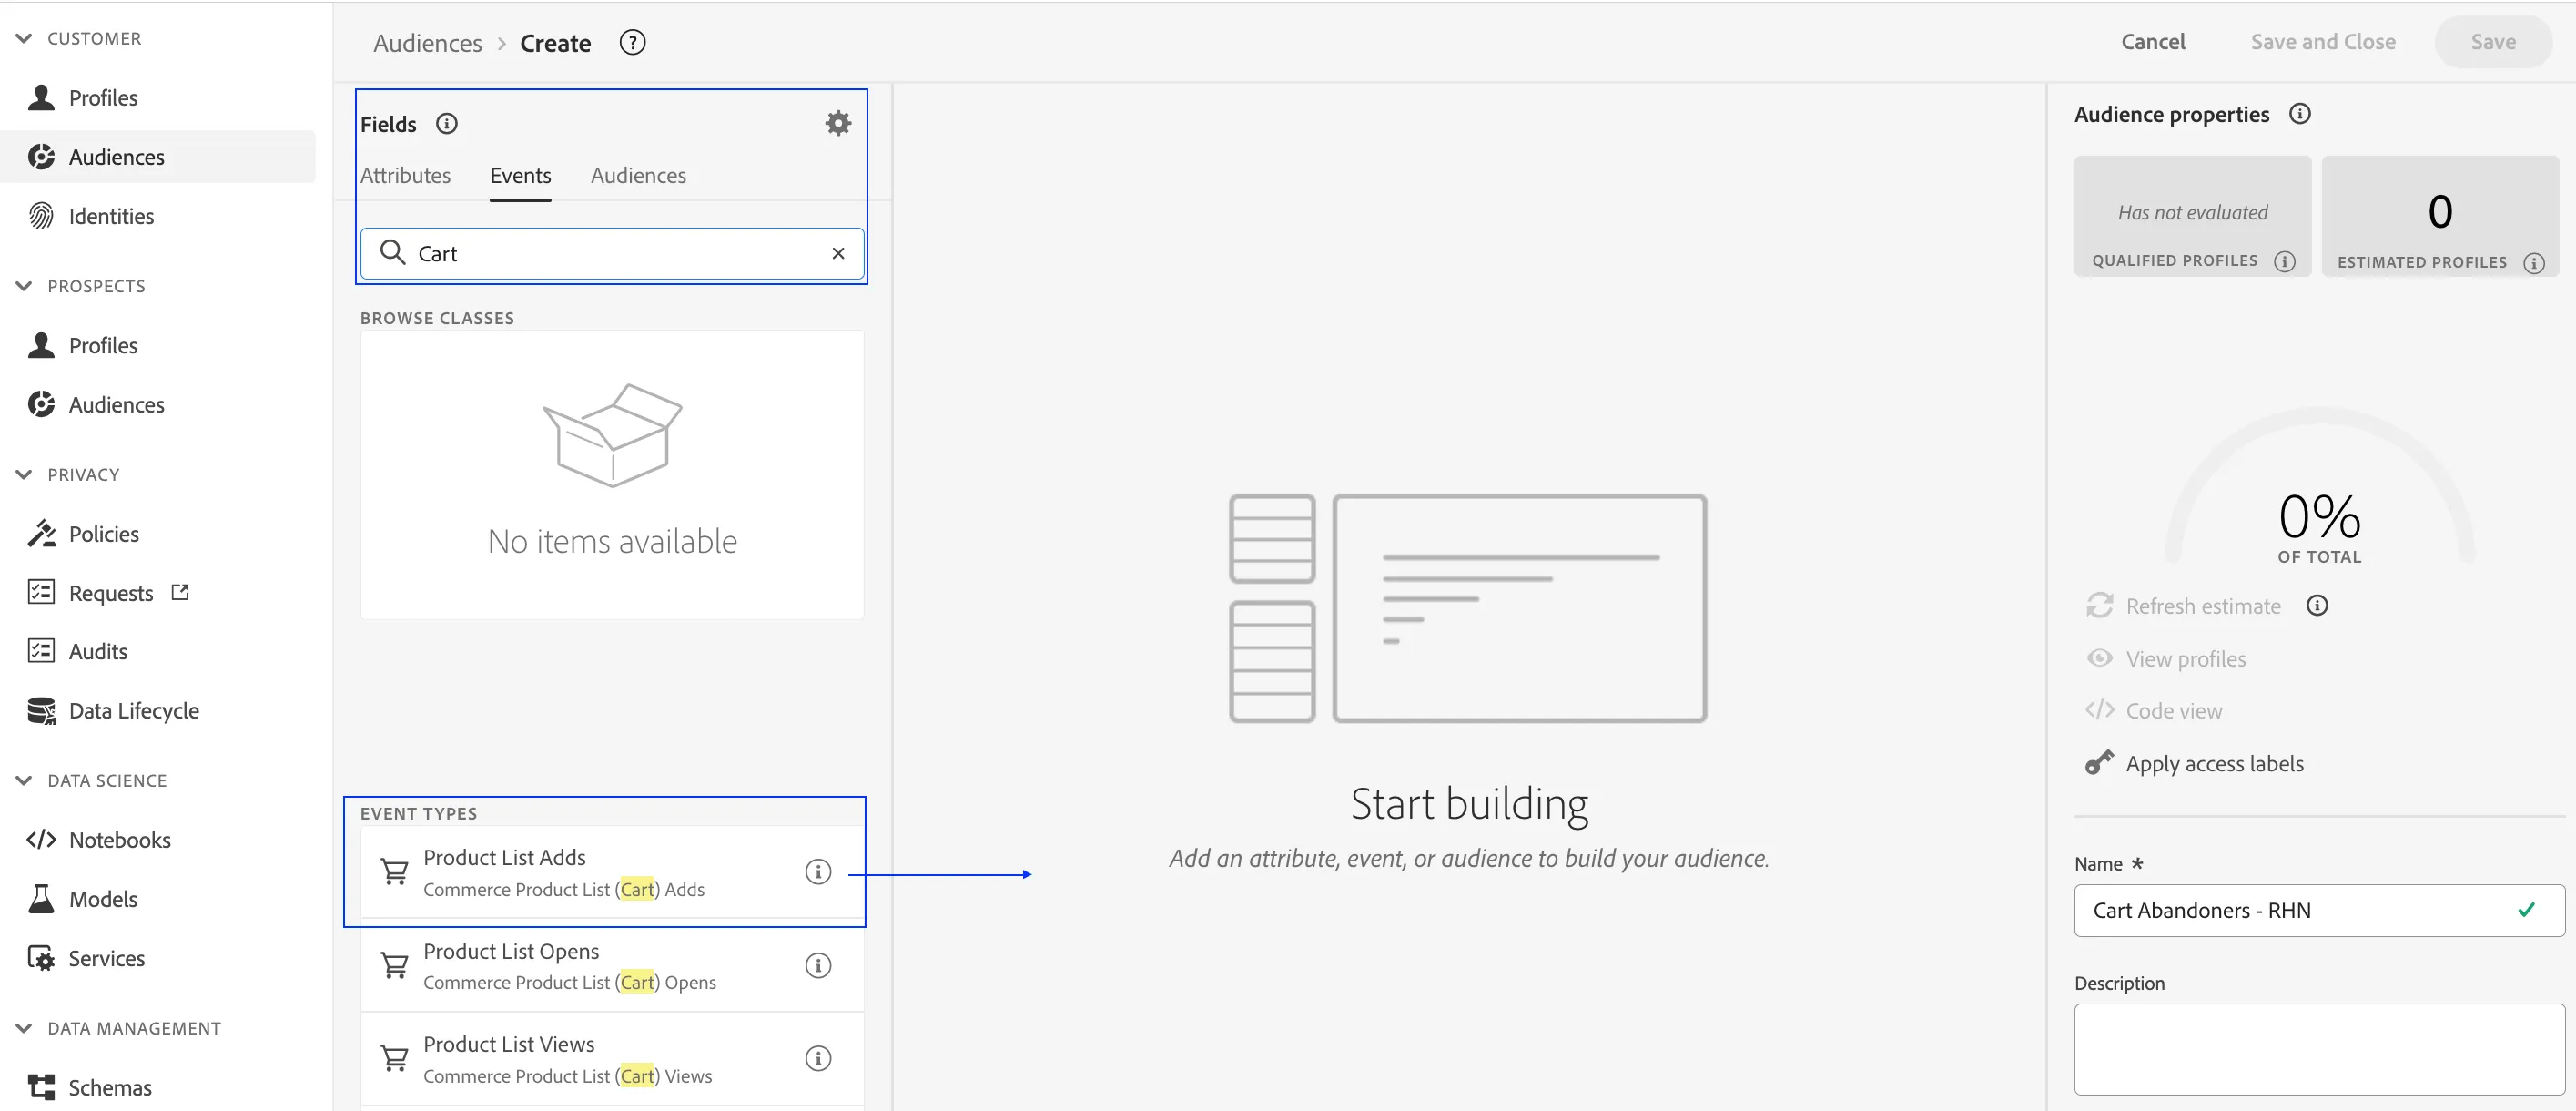Click the search magnifier icon

click(x=393, y=252)
